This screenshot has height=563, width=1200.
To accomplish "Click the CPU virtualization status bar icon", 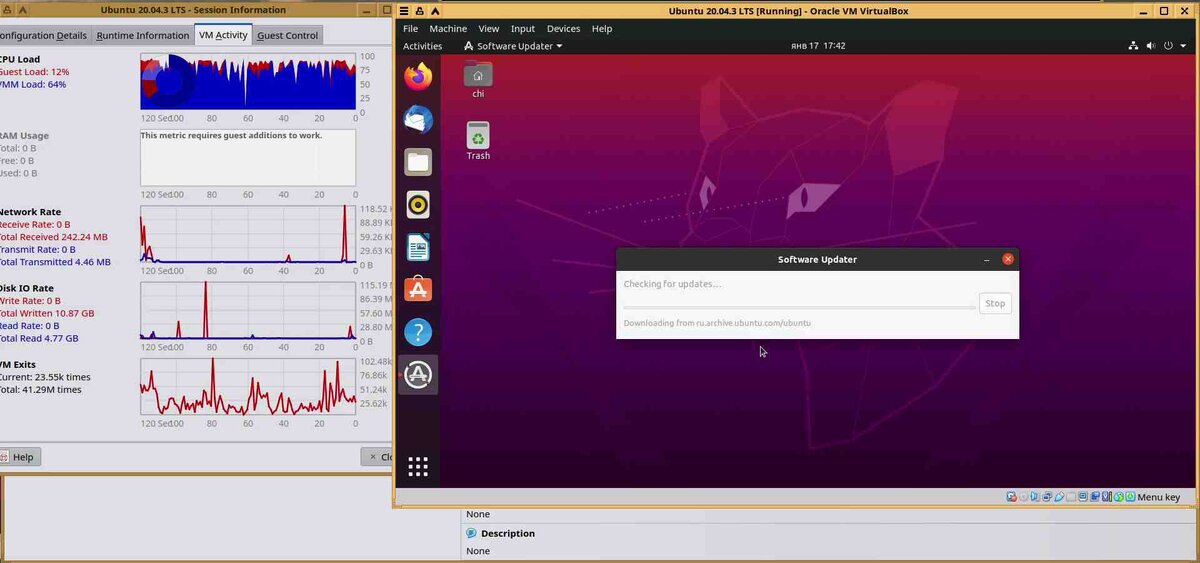I will click(1106, 497).
